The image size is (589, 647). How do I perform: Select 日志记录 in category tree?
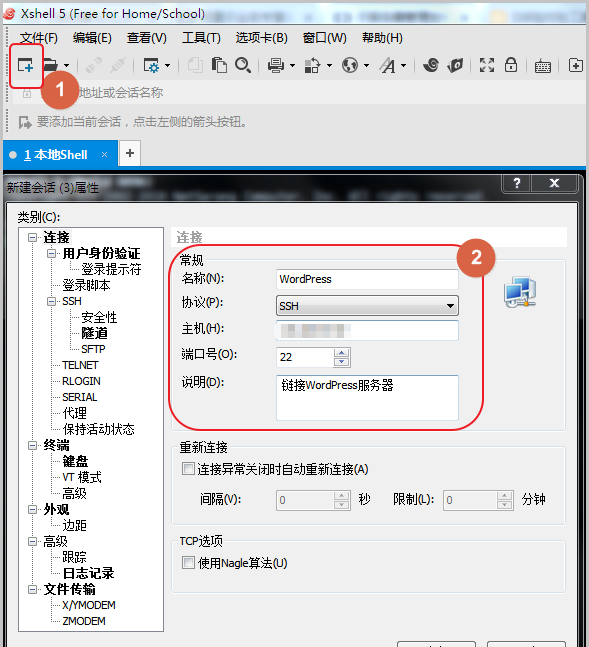pos(88,573)
